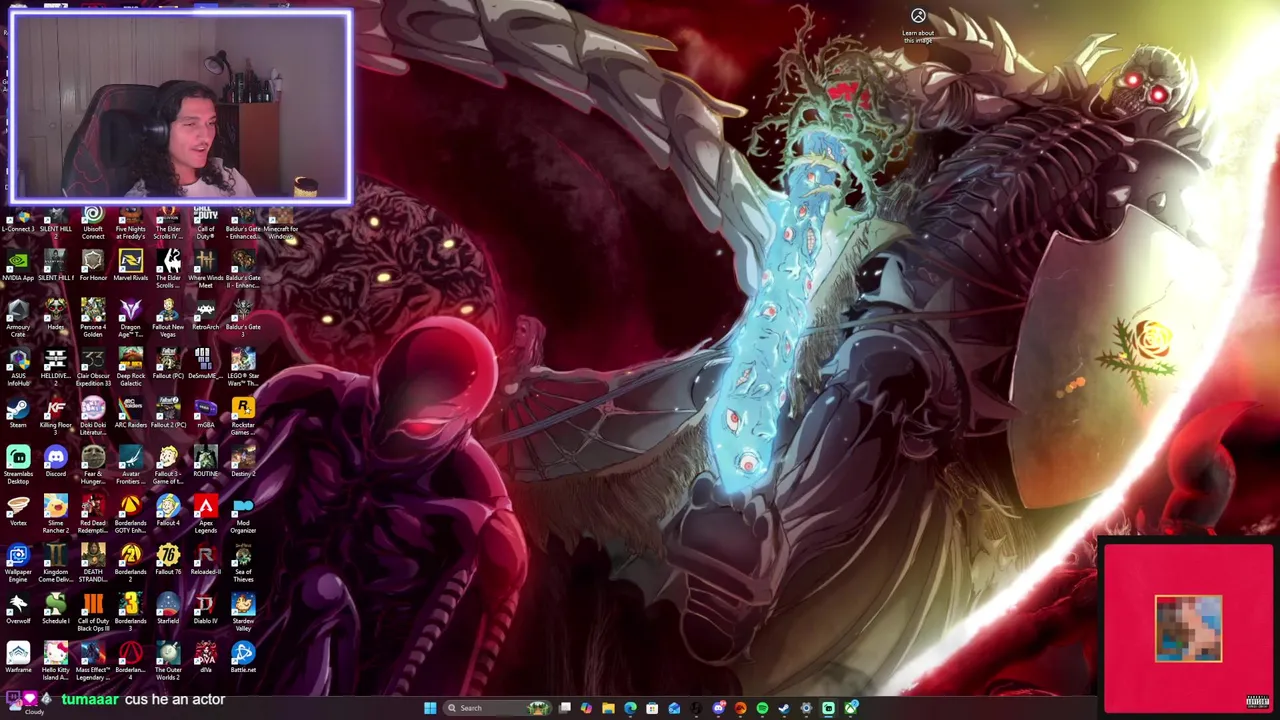
Task: Click the Overwolf desktop icon
Action: pyautogui.click(x=18, y=609)
